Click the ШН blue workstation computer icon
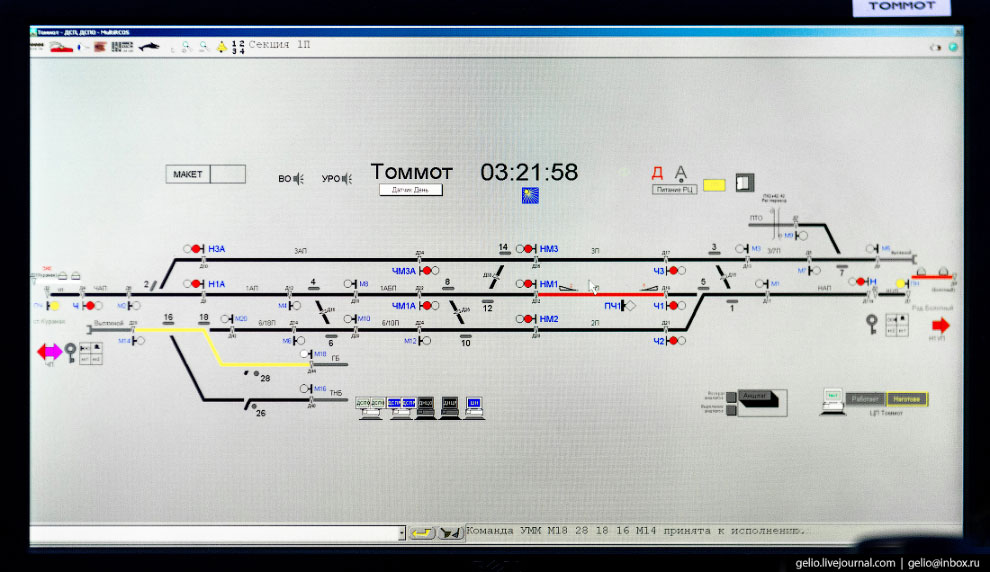 474,408
